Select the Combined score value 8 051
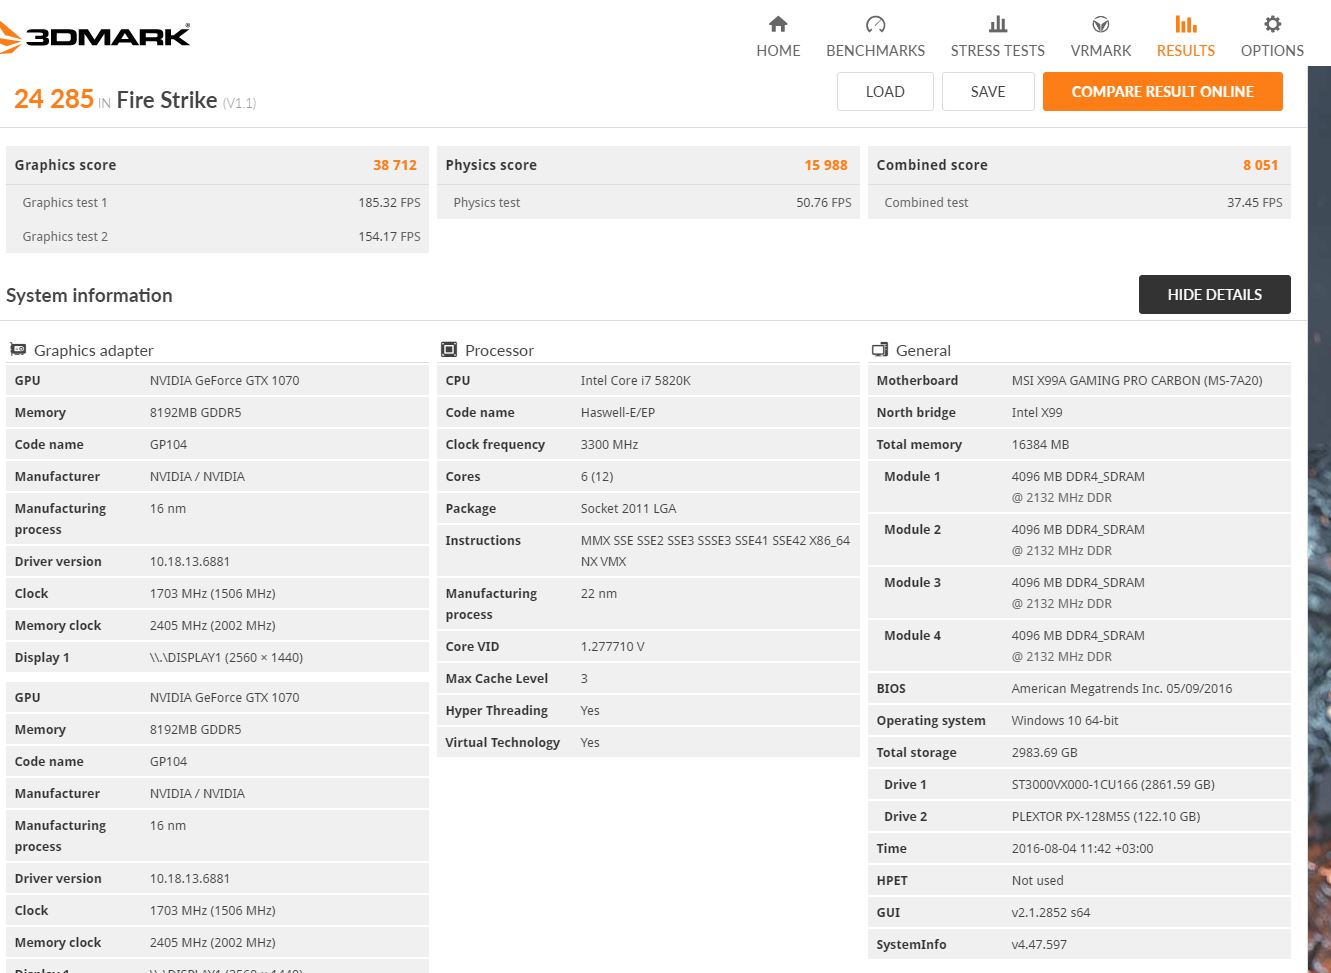This screenshot has height=973, width=1331. click(1261, 165)
